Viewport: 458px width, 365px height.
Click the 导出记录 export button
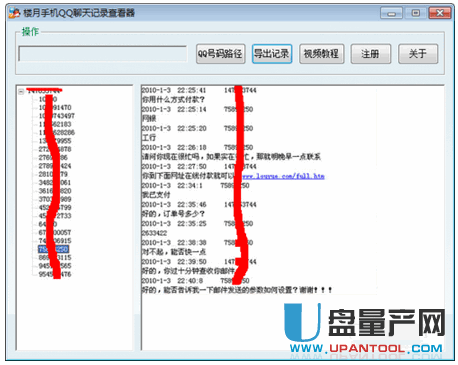point(272,54)
